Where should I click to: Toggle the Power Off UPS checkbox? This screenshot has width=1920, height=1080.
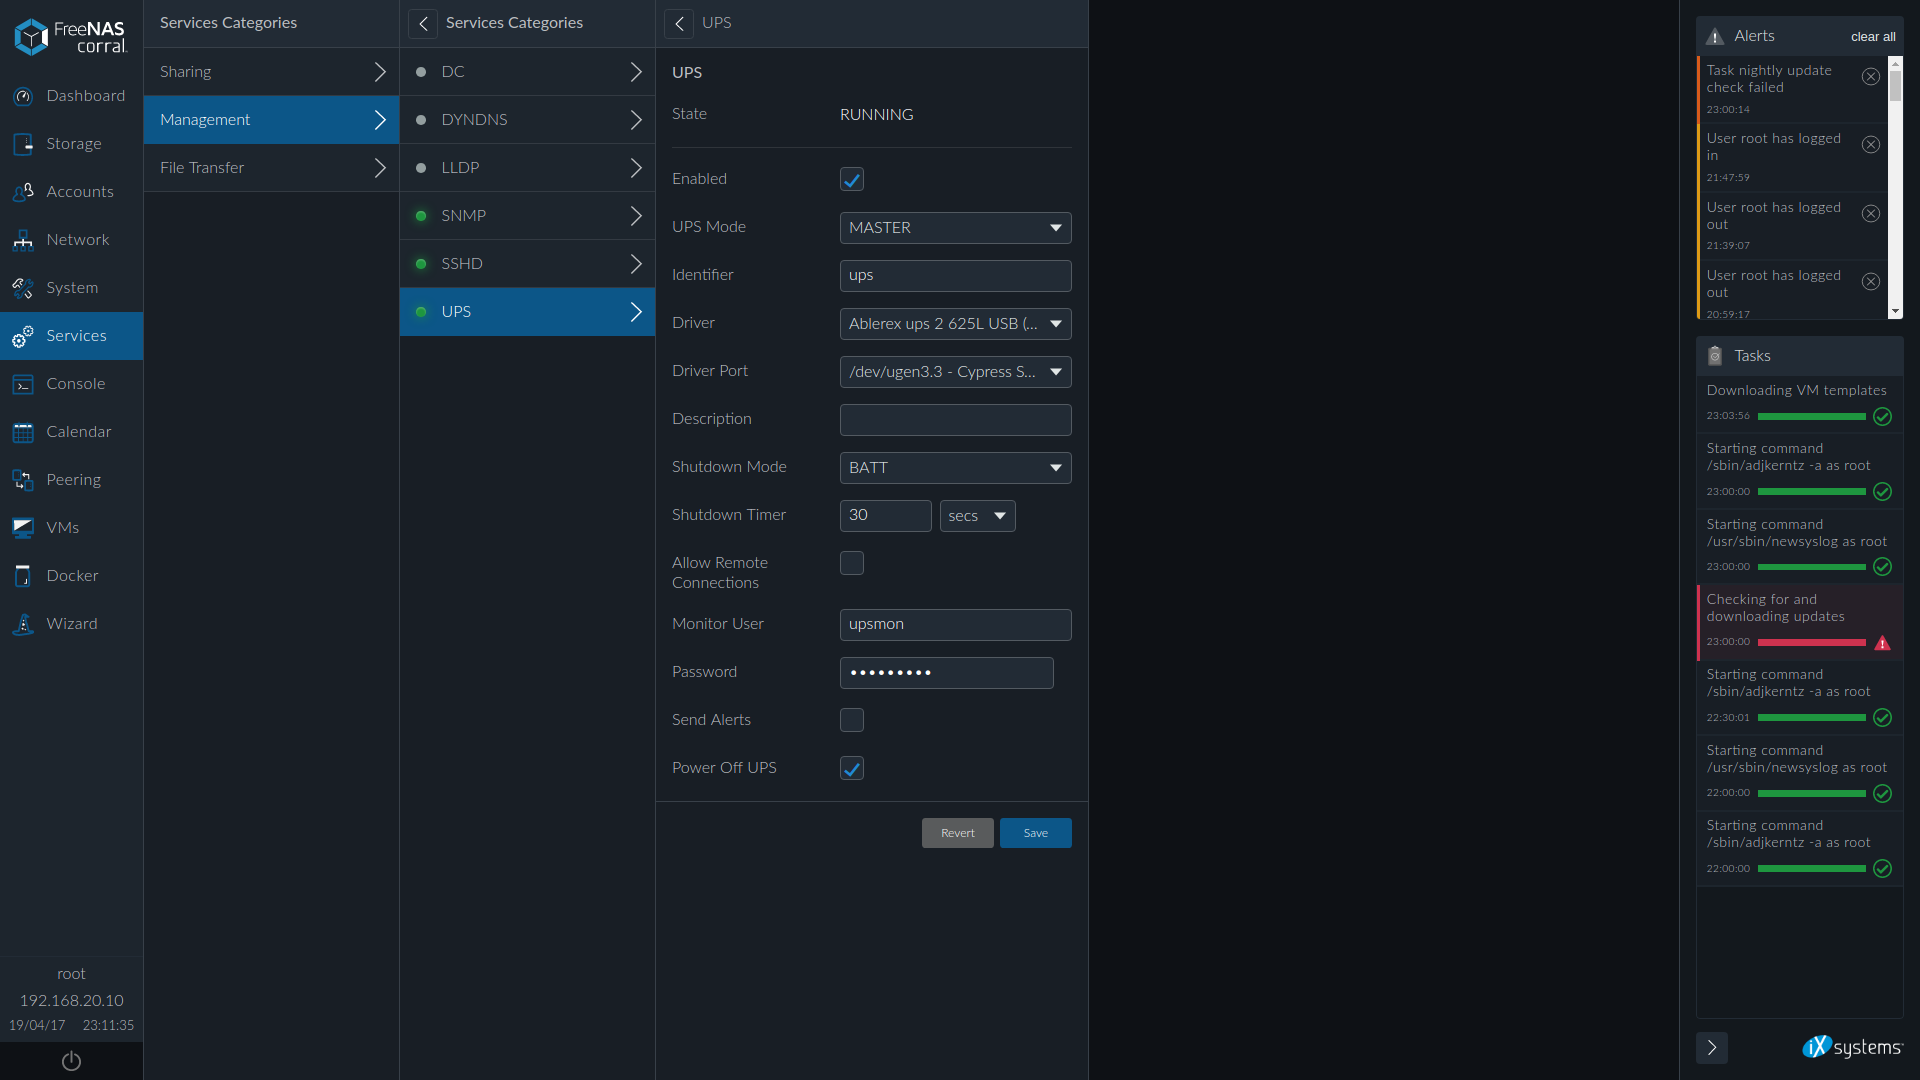851,769
